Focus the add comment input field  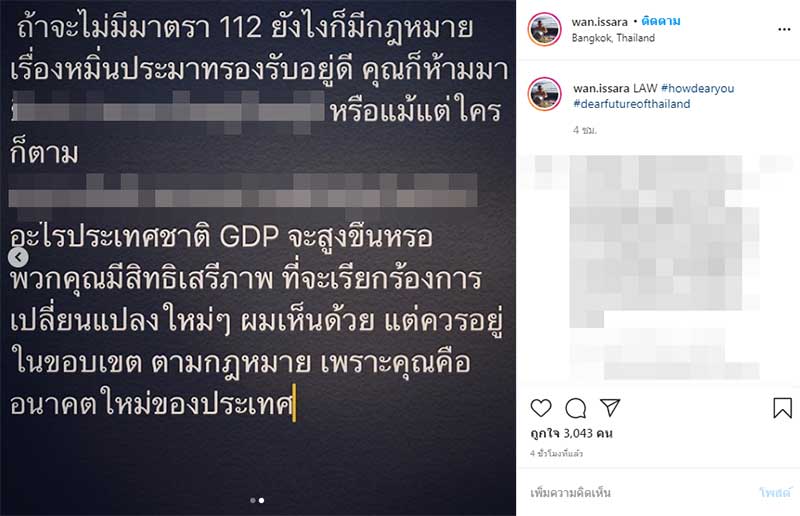click(638, 493)
